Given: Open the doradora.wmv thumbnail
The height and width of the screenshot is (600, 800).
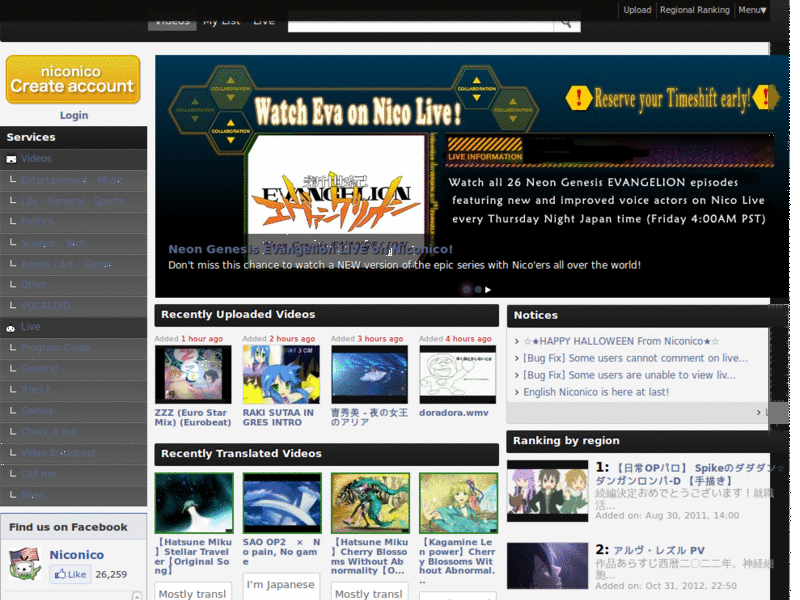Looking at the screenshot, I should click(458, 374).
